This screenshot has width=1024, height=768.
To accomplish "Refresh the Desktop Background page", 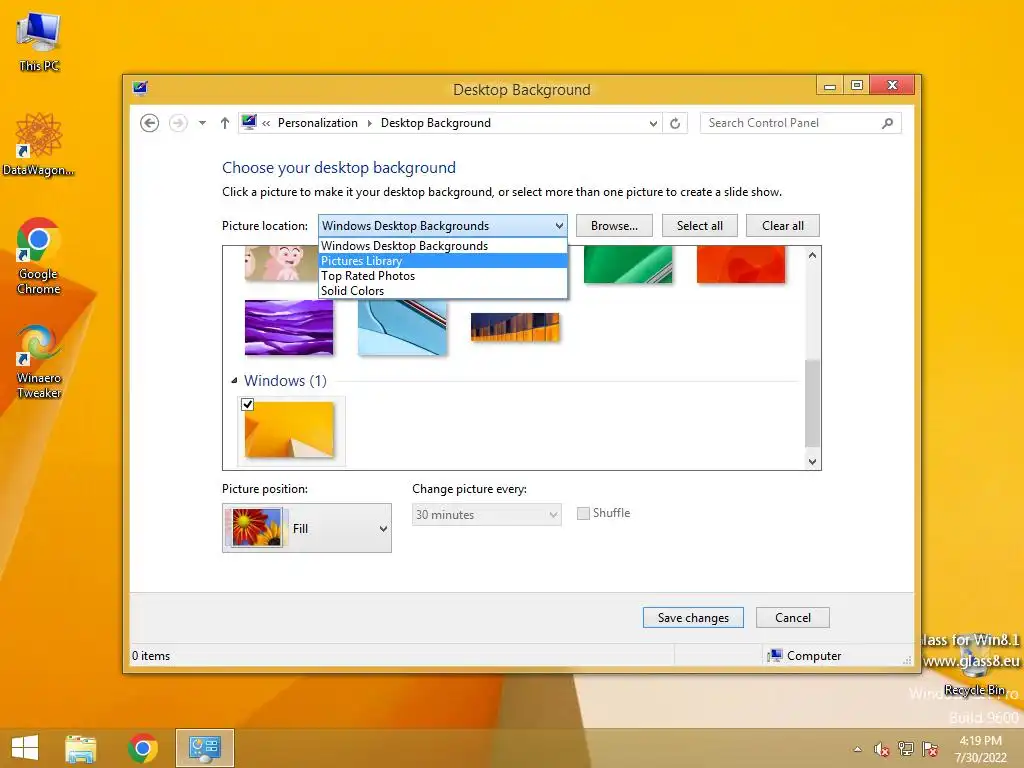I will 675,123.
